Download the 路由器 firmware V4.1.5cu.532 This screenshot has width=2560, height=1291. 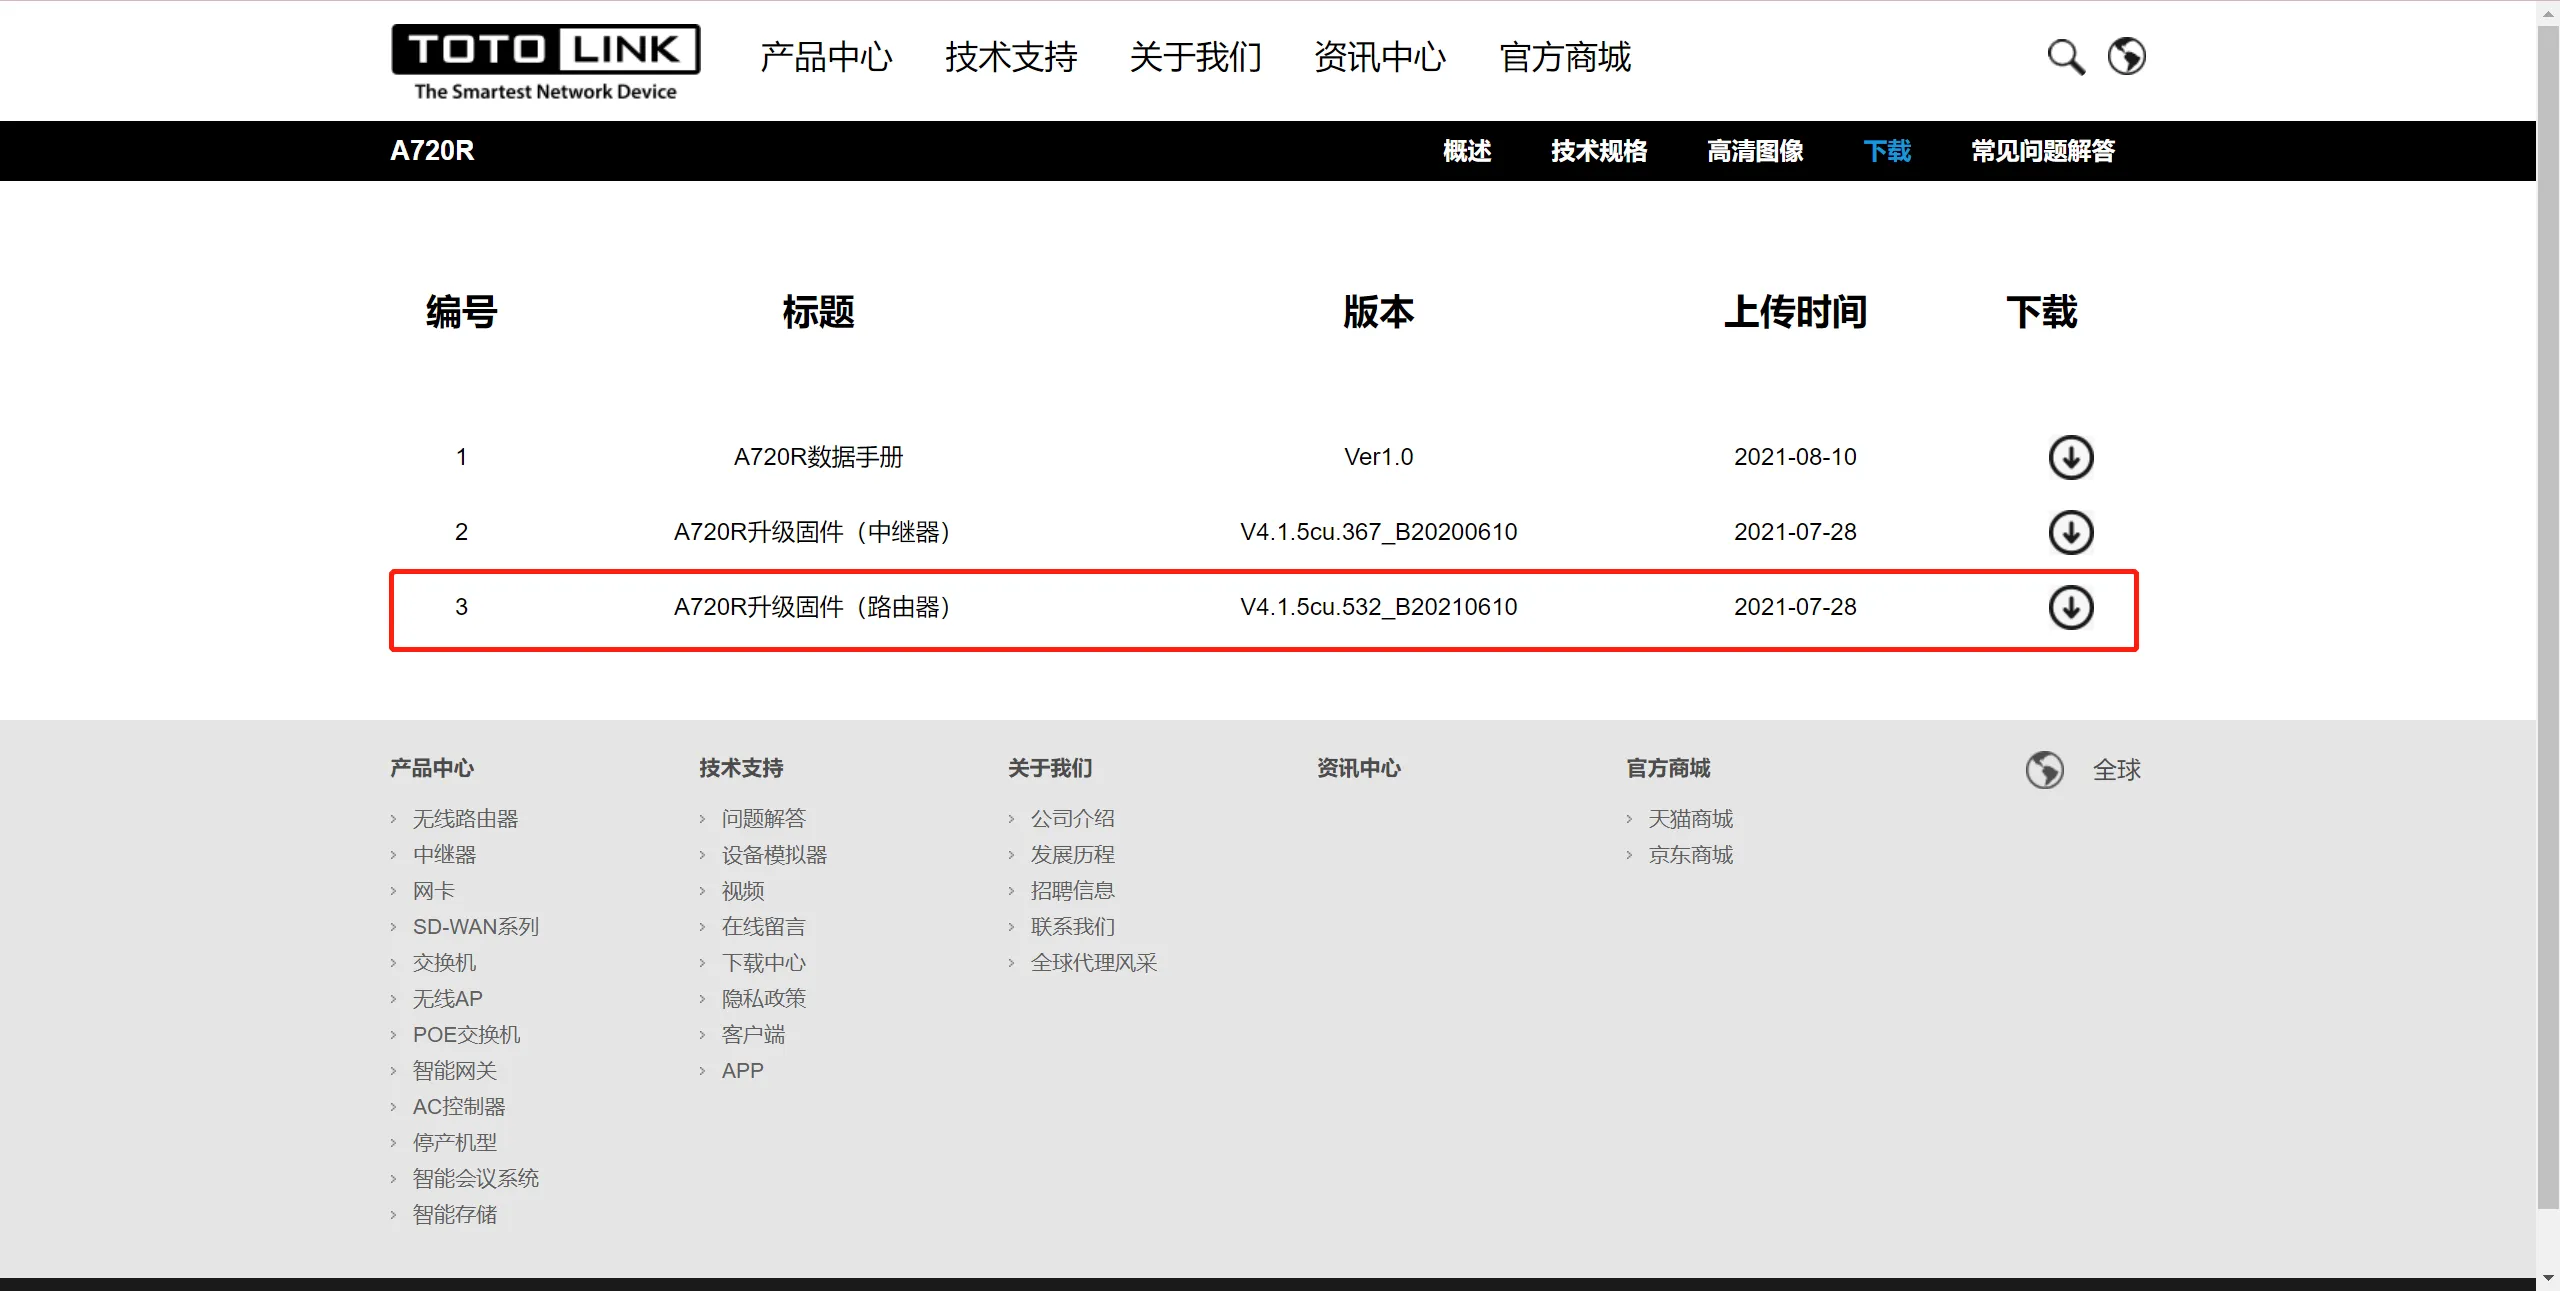(2070, 607)
